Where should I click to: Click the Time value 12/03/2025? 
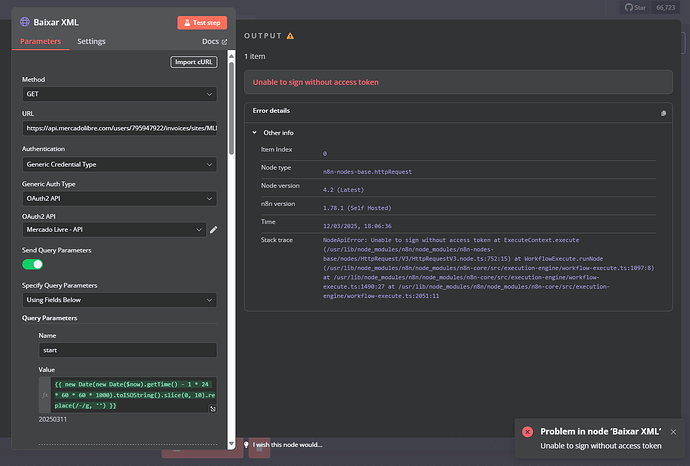(357, 226)
